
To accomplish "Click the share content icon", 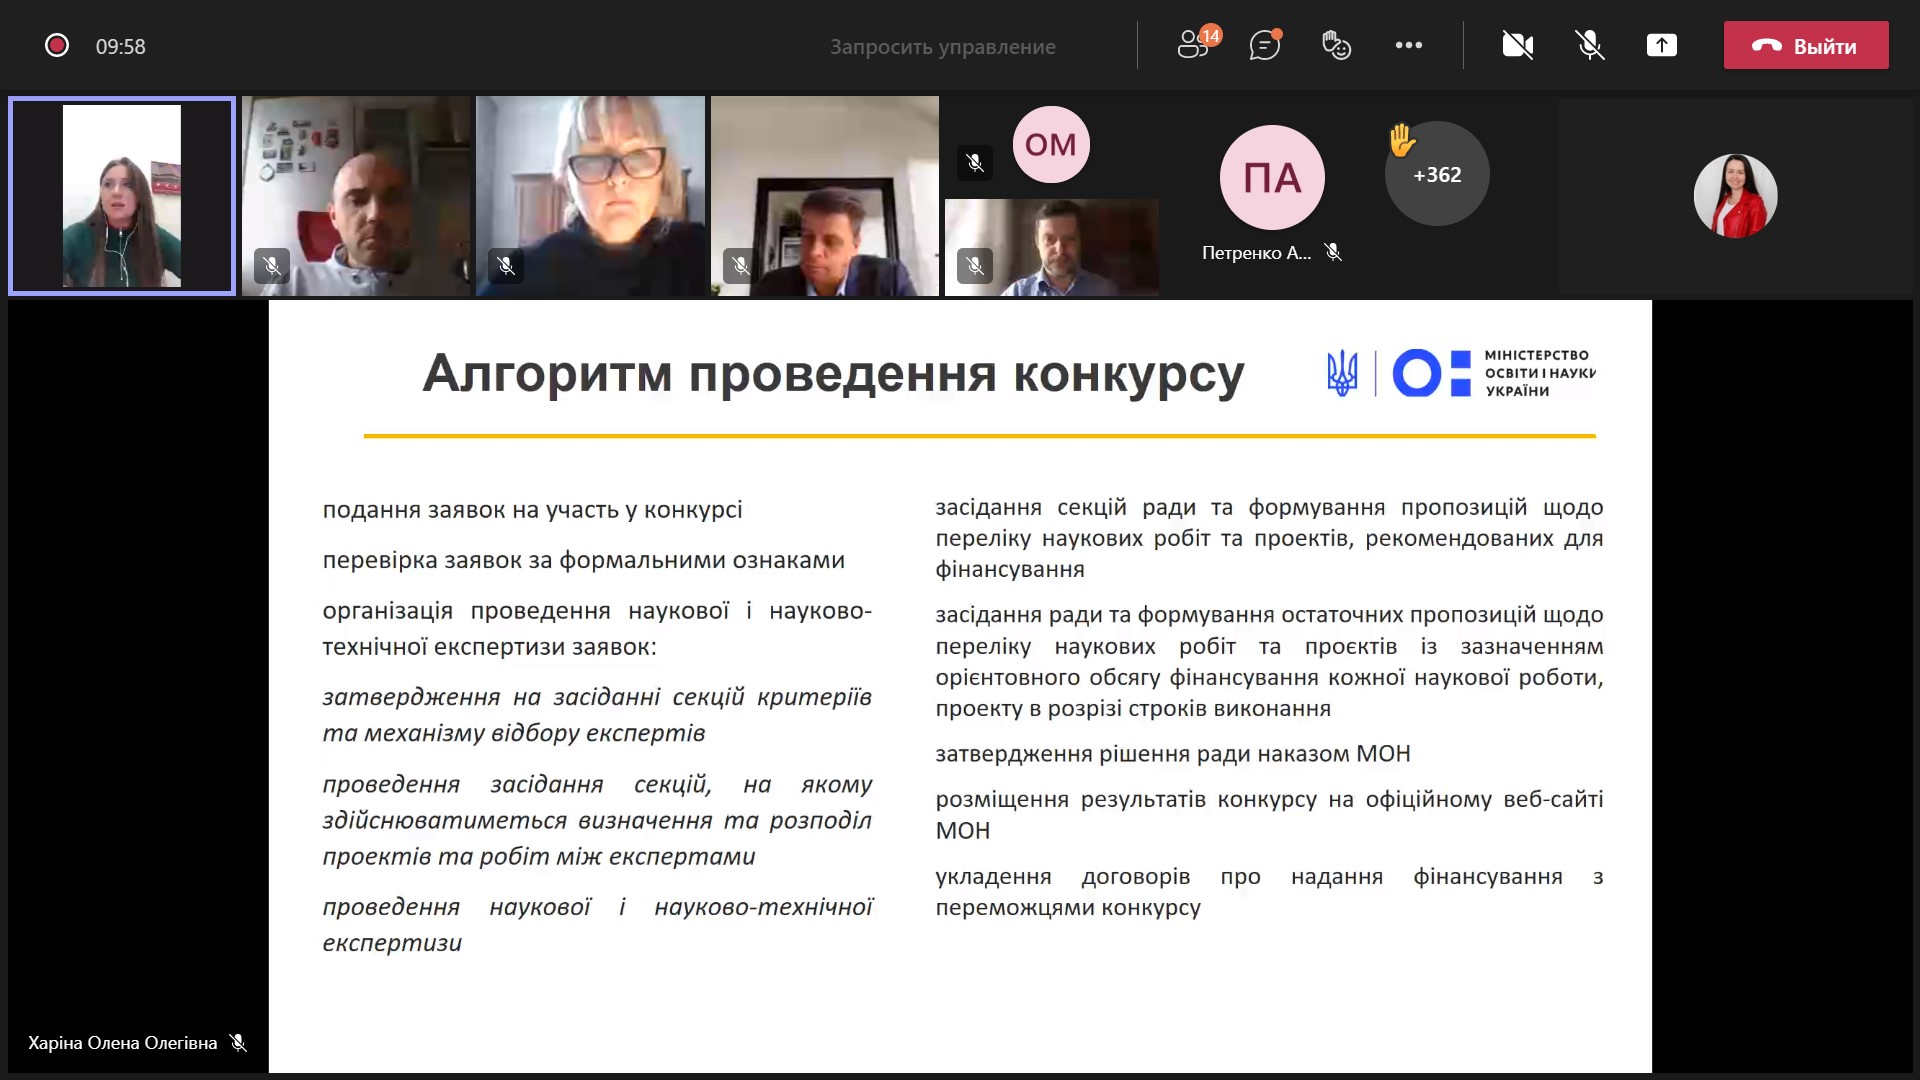I will (1662, 45).
